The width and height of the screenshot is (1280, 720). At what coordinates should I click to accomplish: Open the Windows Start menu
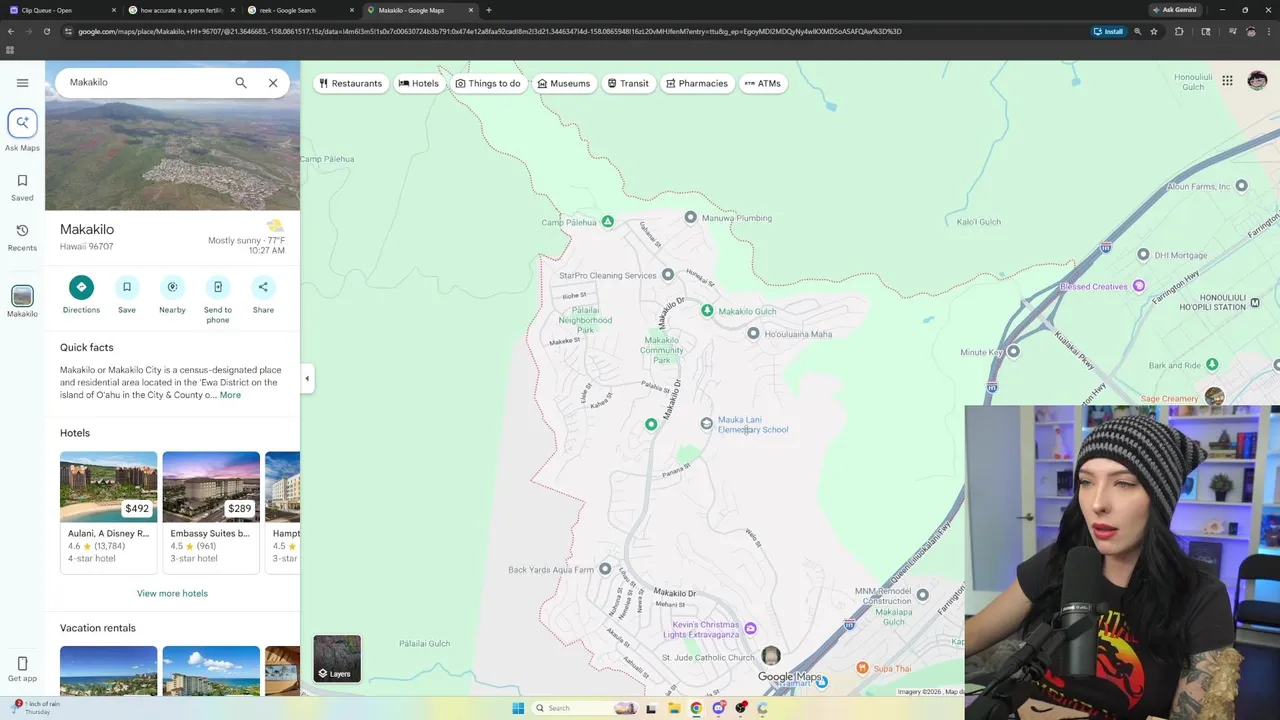[518, 708]
